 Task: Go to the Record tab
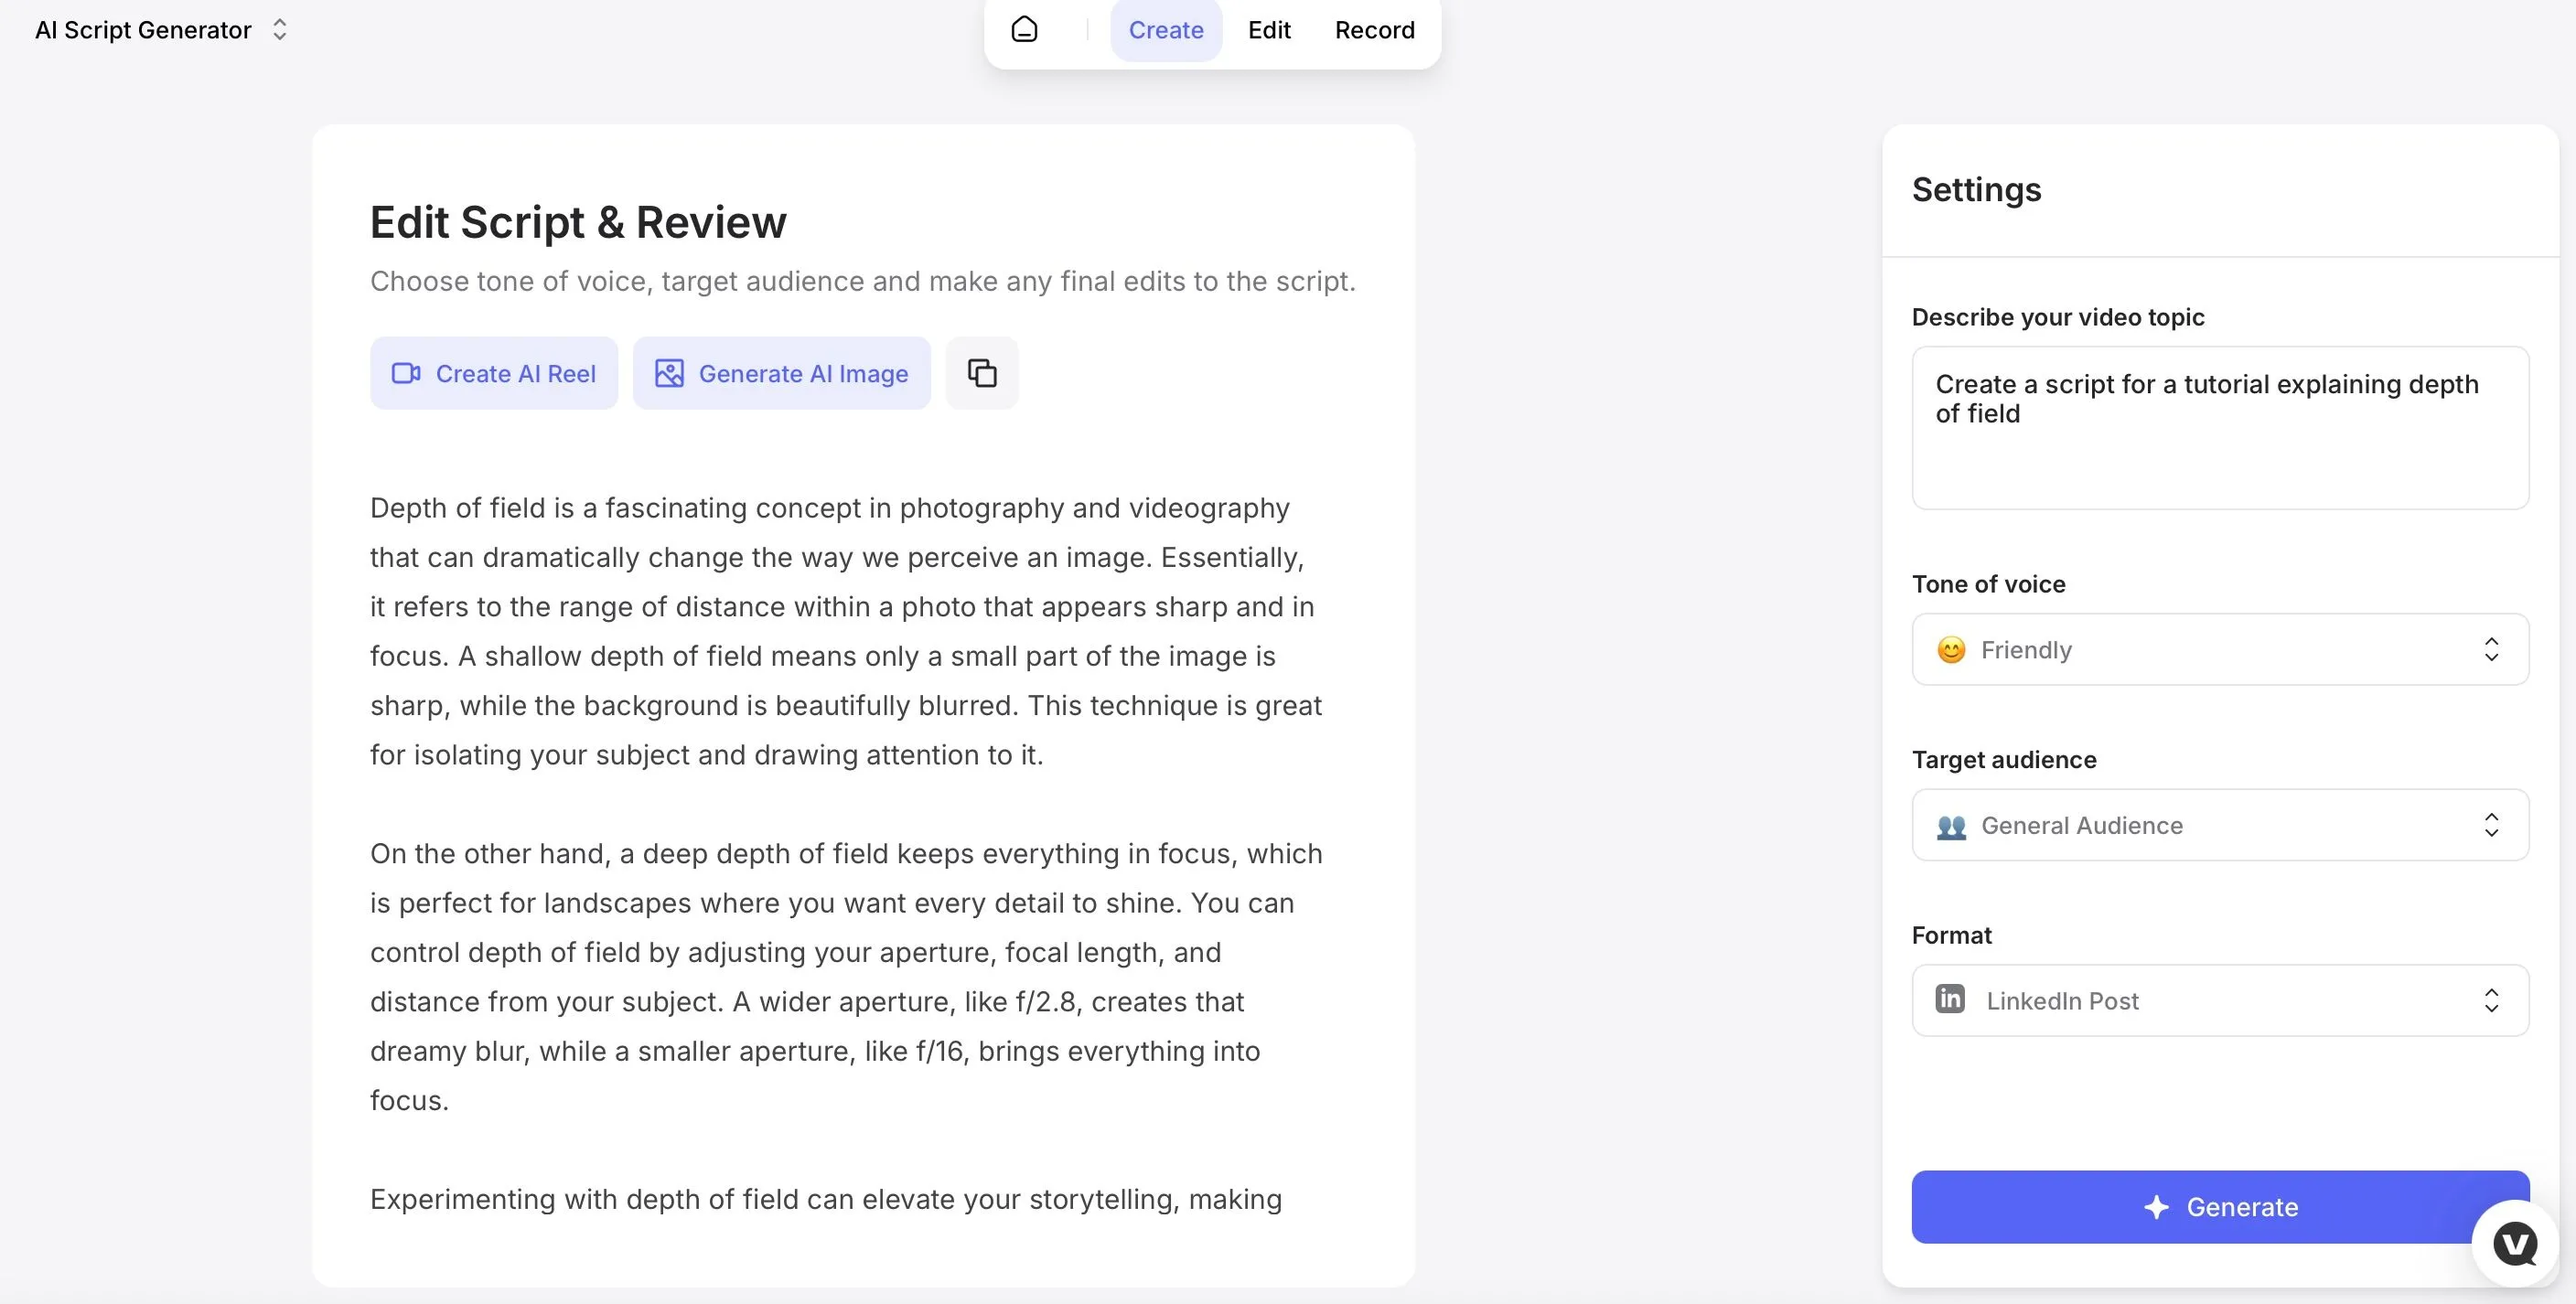click(1374, 30)
